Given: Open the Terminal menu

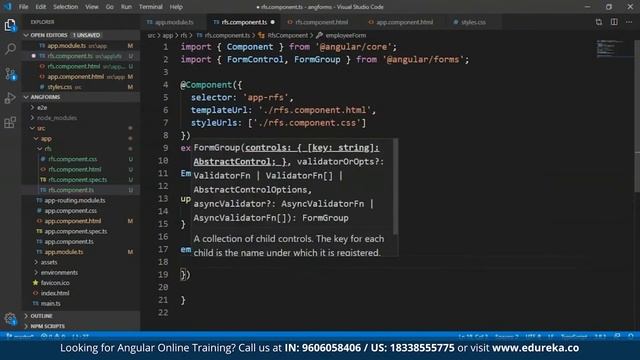Looking at the screenshot, I should pos(151,7).
